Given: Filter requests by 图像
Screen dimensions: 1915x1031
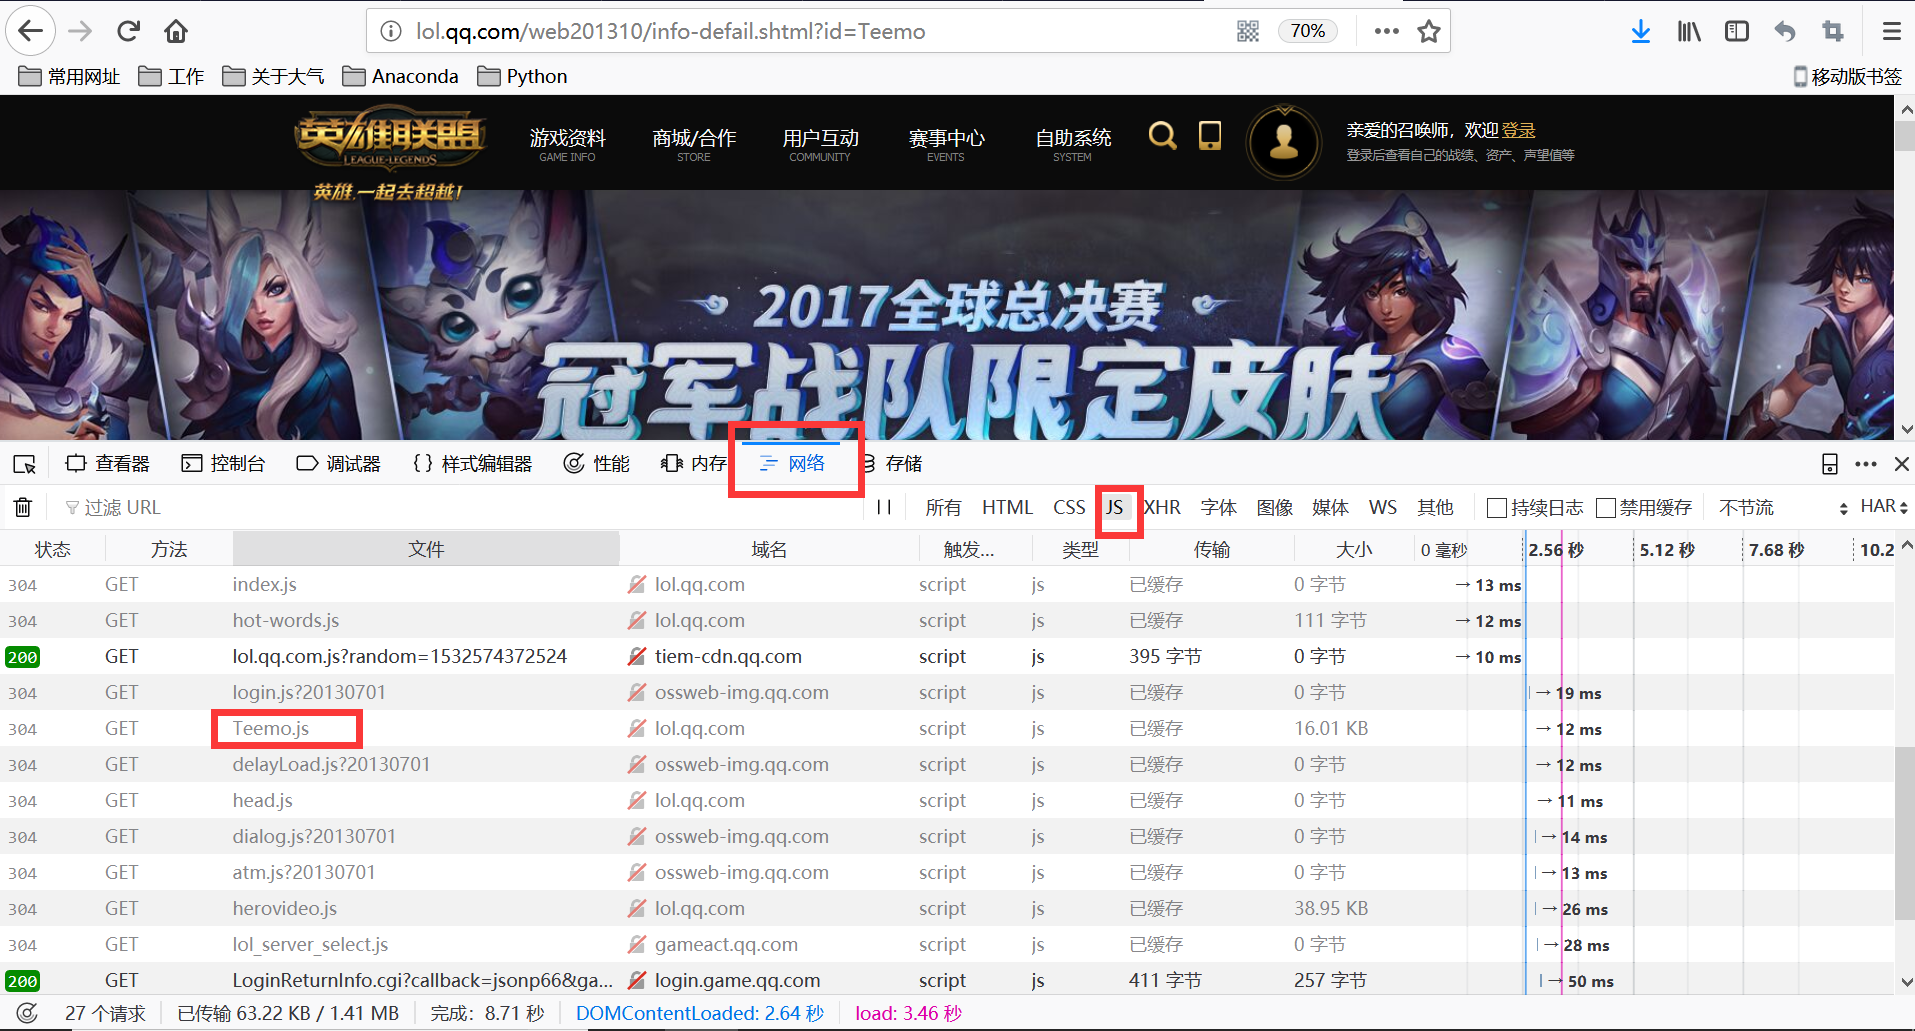Looking at the screenshot, I should pos(1275,507).
